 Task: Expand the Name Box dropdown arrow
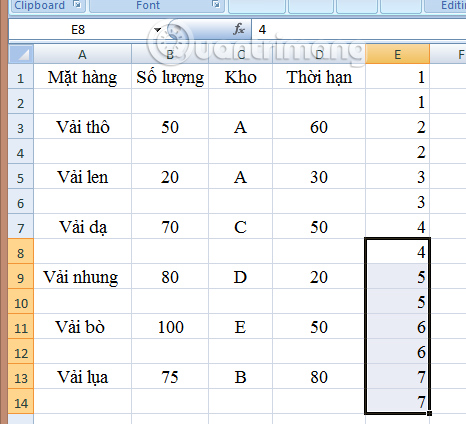point(157,30)
